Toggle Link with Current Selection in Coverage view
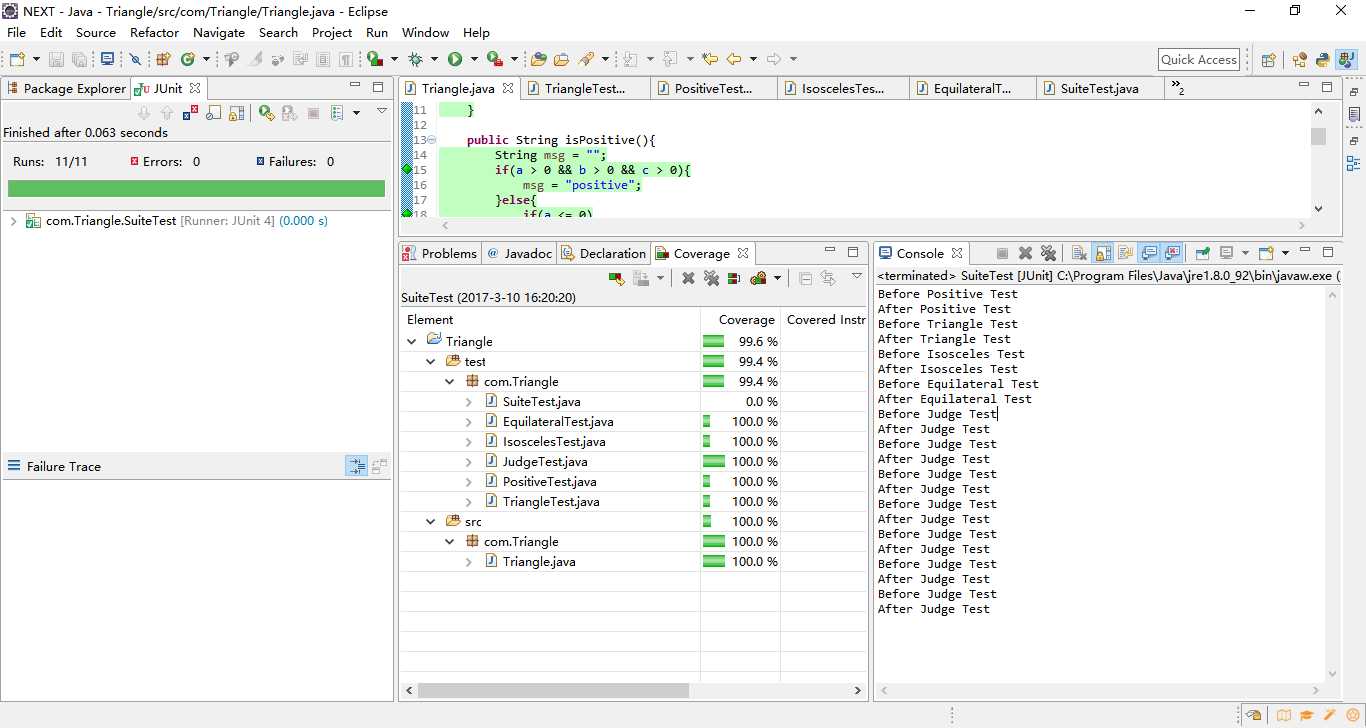The width and height of the screenshot is (1366, 728). pyautogui.click(x=828, y=278)
